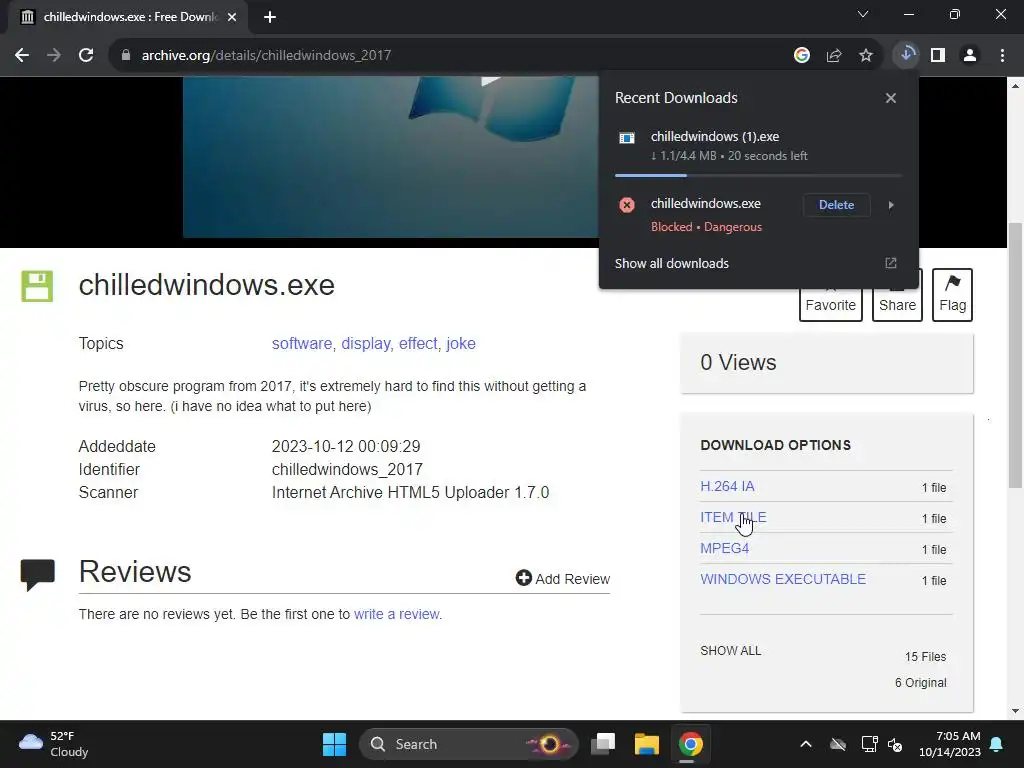
Task: Delete the blocked chilledwindows.exe download
Action: [x=836, y=205]
